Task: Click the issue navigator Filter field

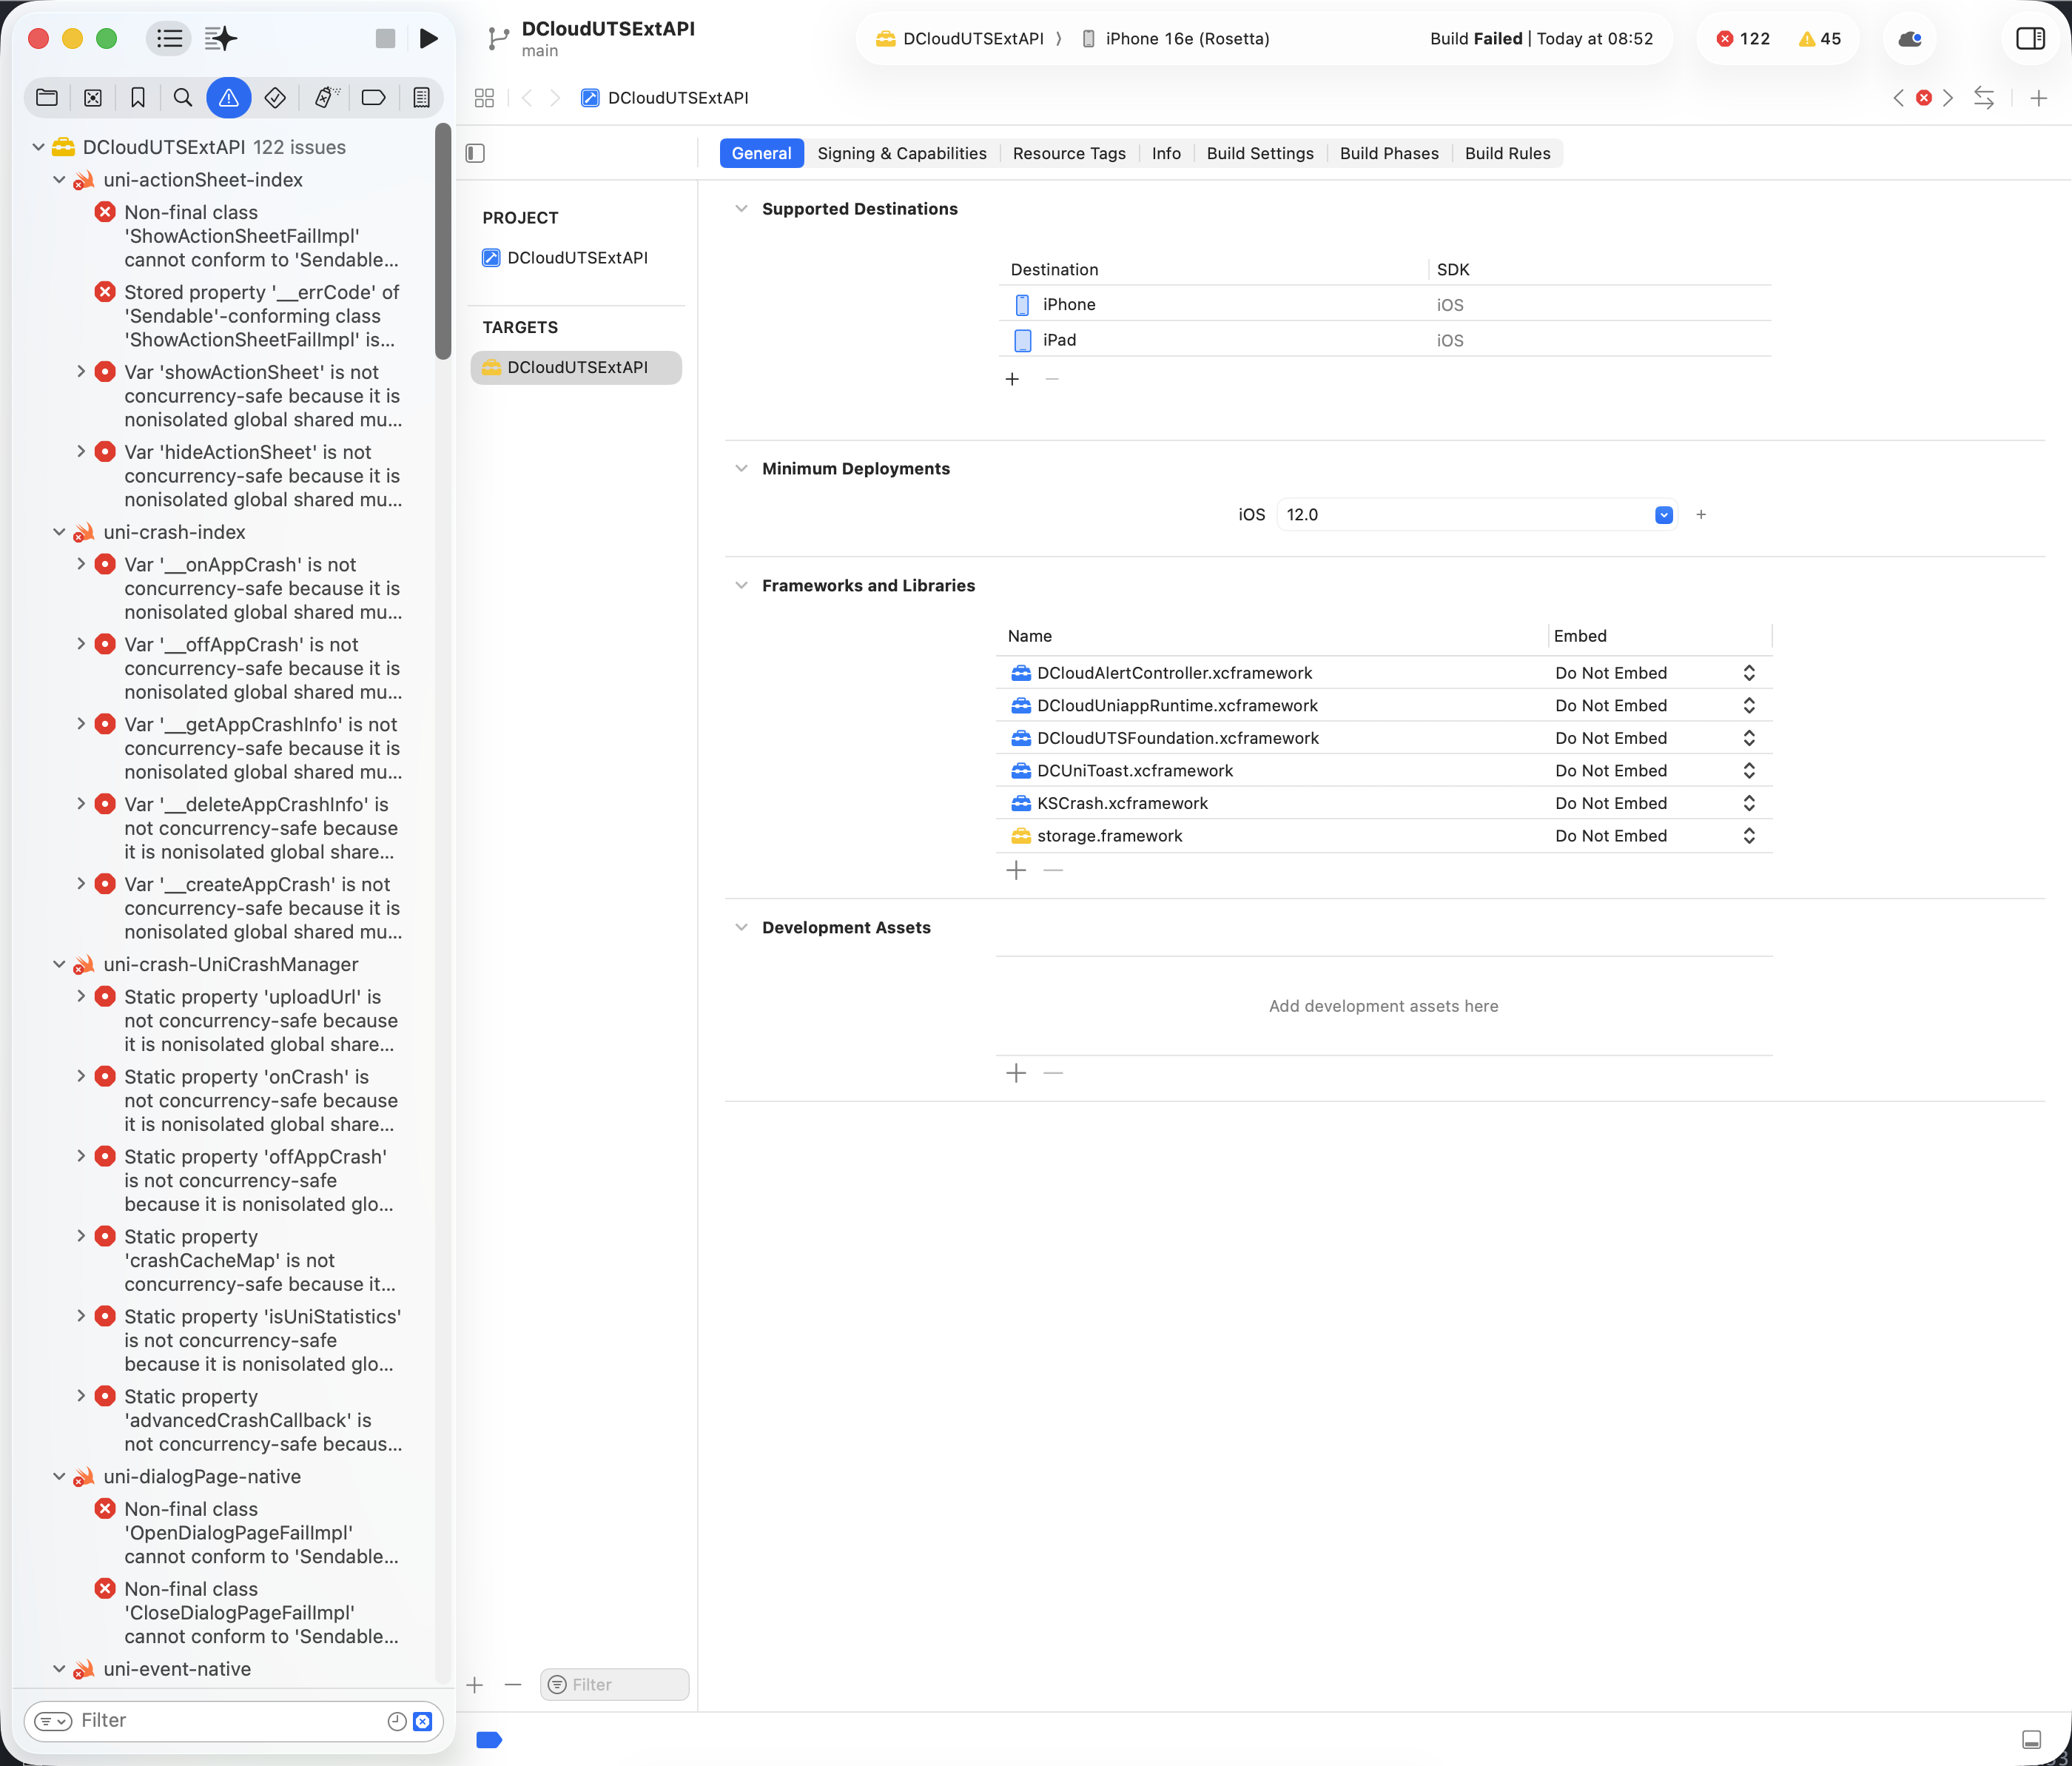Action: click(x=233, y=1721)
